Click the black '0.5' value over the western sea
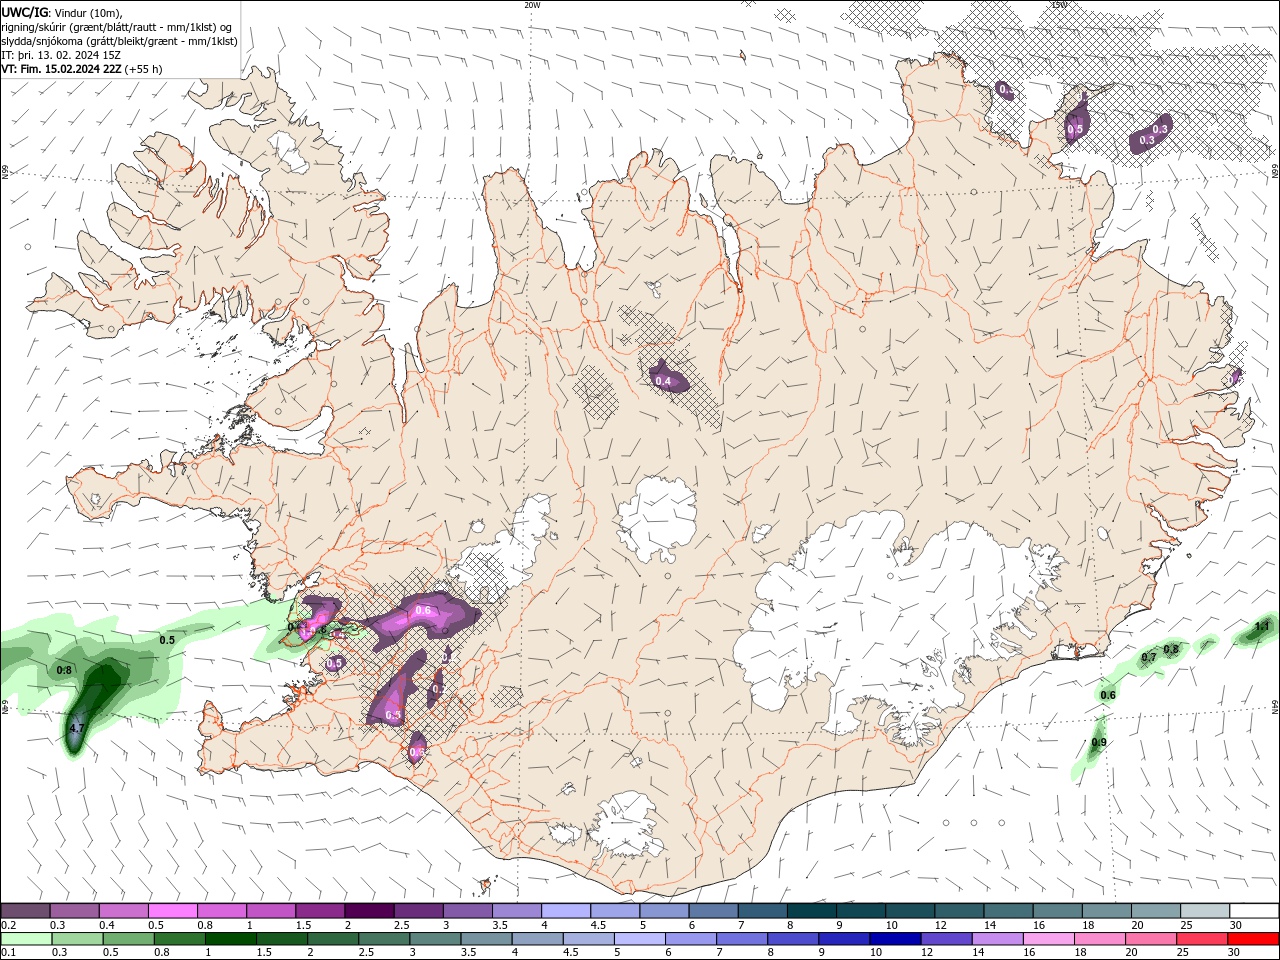 [168, 640]
